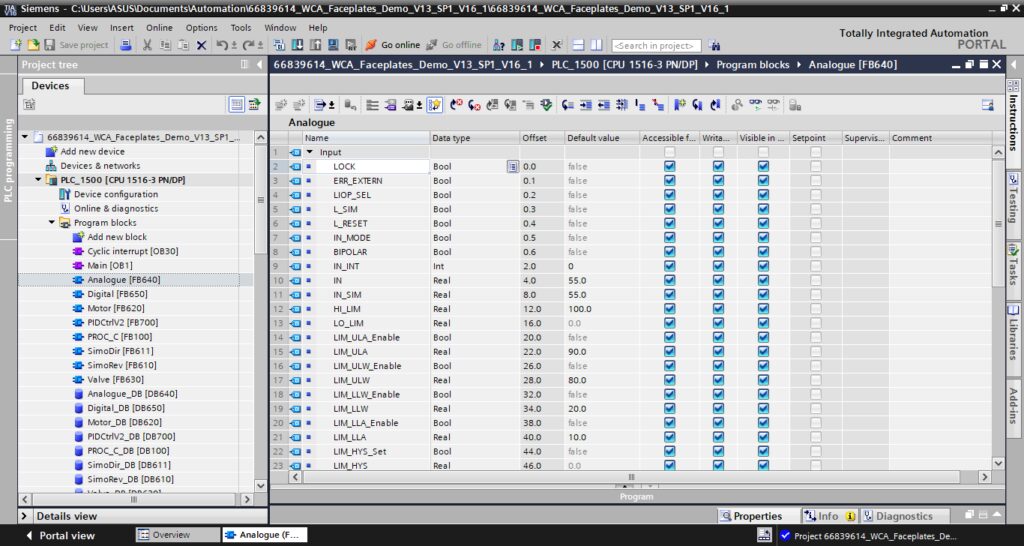Click the Search in project field

(x=656, y=46)
